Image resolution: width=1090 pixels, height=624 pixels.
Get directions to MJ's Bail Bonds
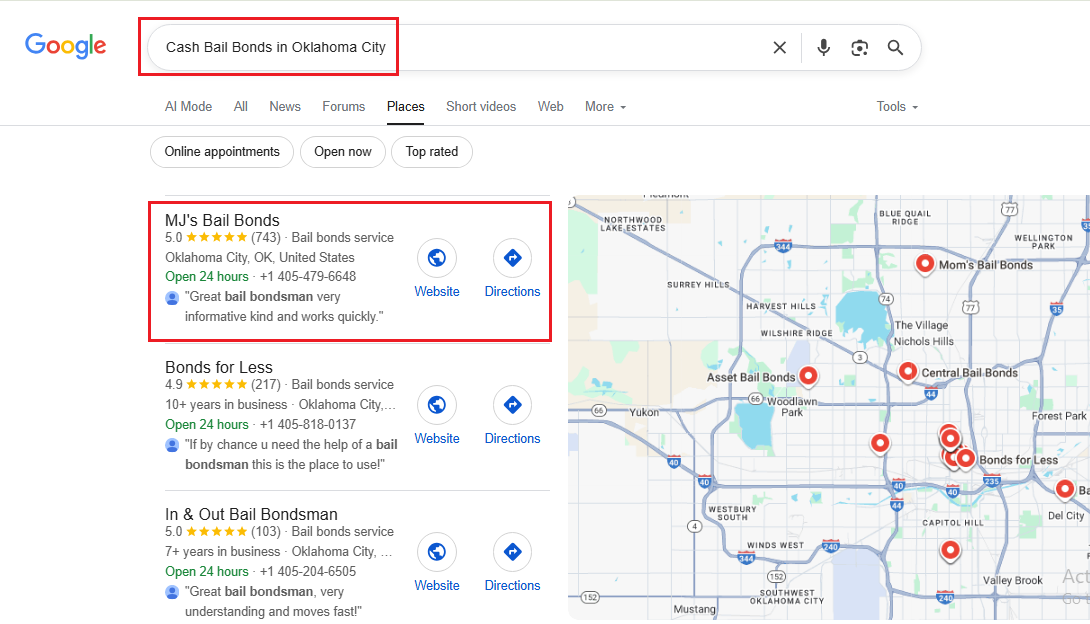tap(512, 258)
